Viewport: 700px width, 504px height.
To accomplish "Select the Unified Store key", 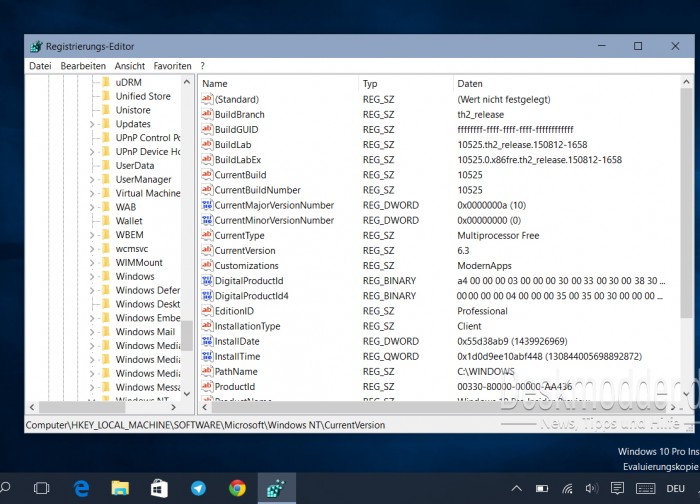I will [x=143, y=96].
